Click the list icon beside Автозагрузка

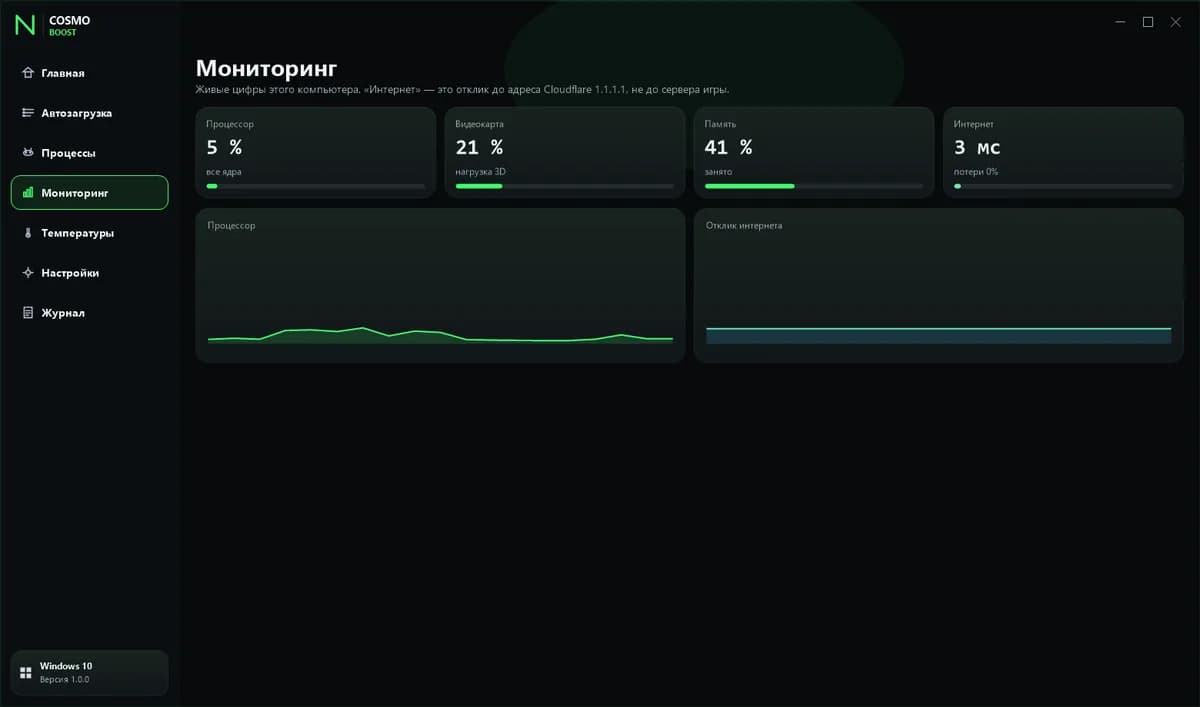click(x=28, y=113)
